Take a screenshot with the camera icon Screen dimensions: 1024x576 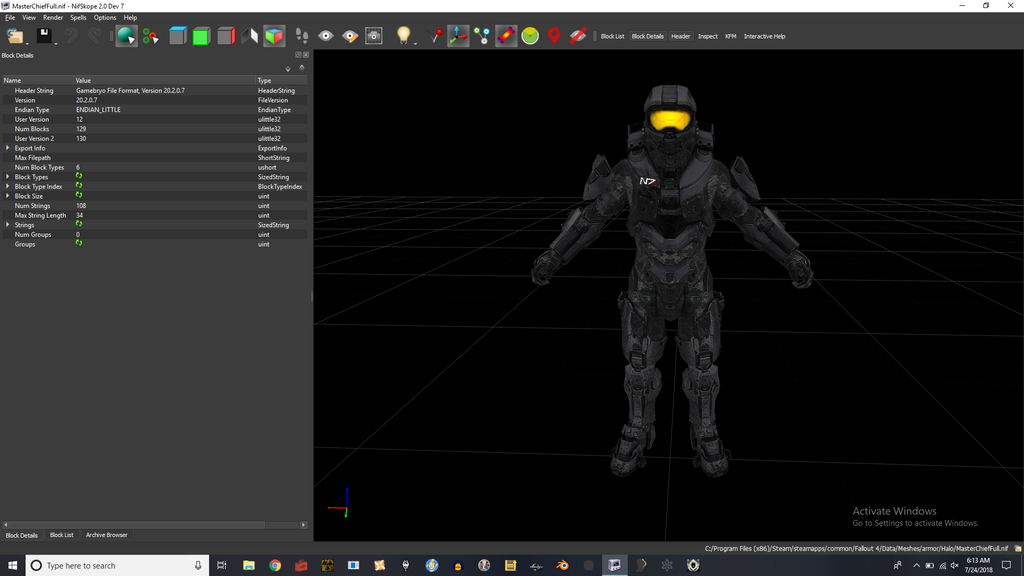point(374,36)
